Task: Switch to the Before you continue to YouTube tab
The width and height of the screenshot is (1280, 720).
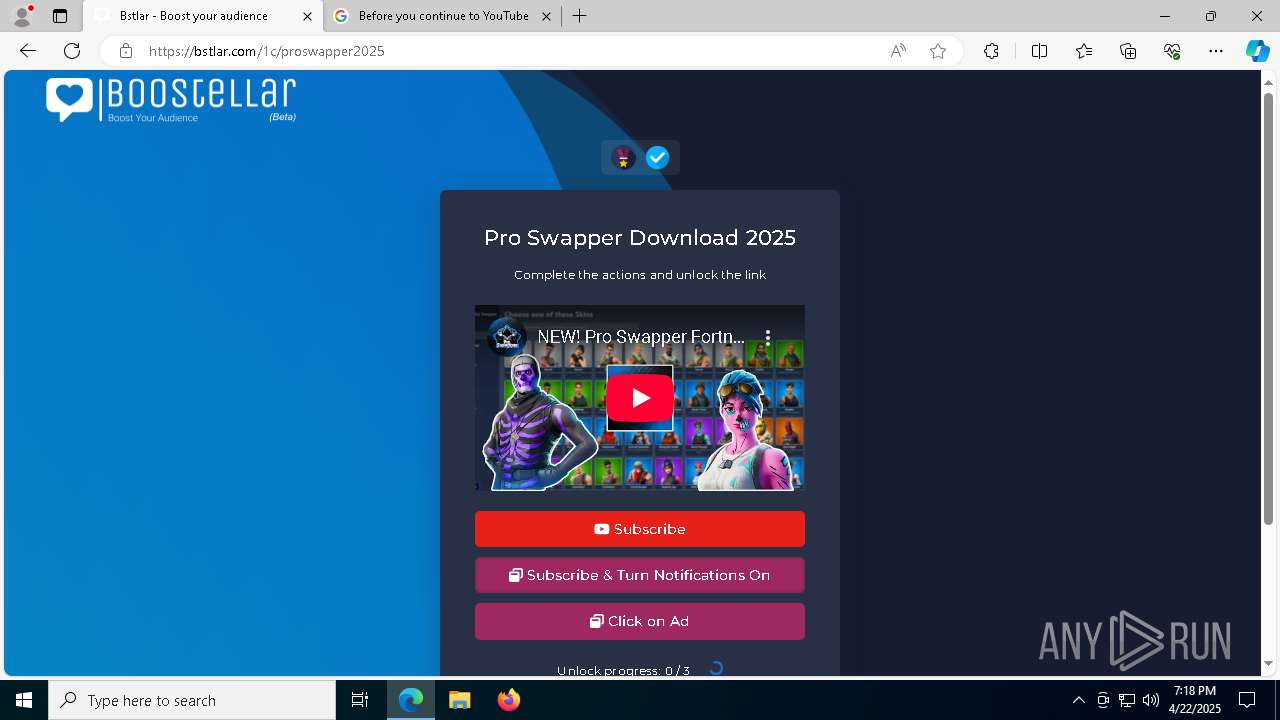Action: 443,16
